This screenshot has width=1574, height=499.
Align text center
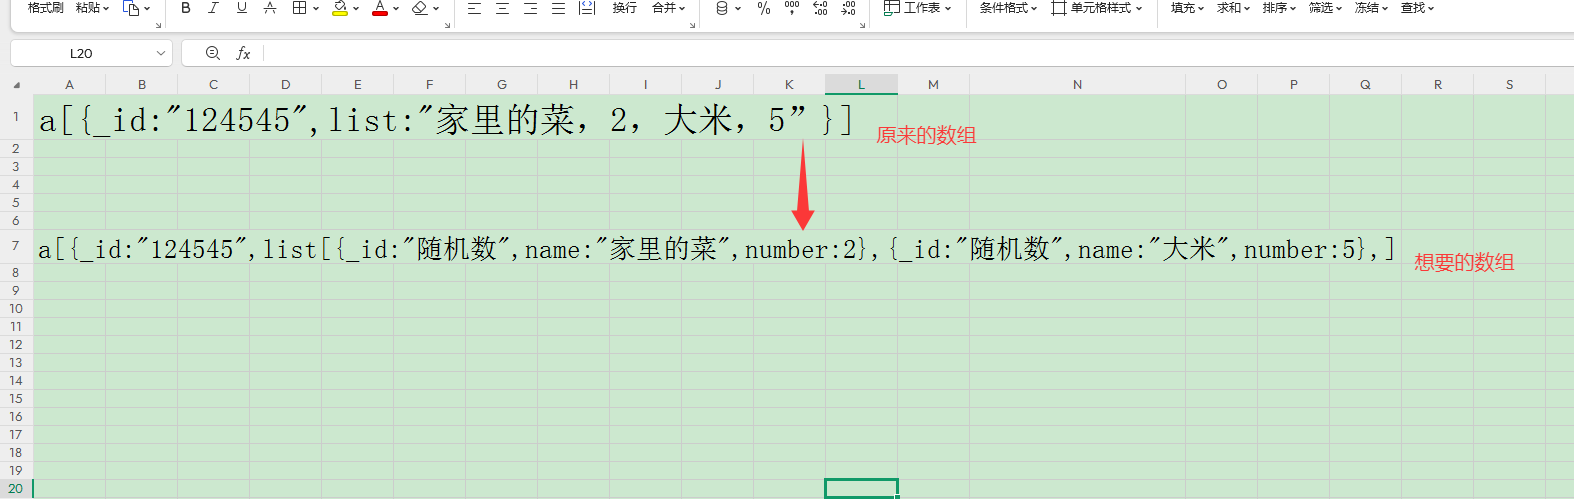click(502, 8)
